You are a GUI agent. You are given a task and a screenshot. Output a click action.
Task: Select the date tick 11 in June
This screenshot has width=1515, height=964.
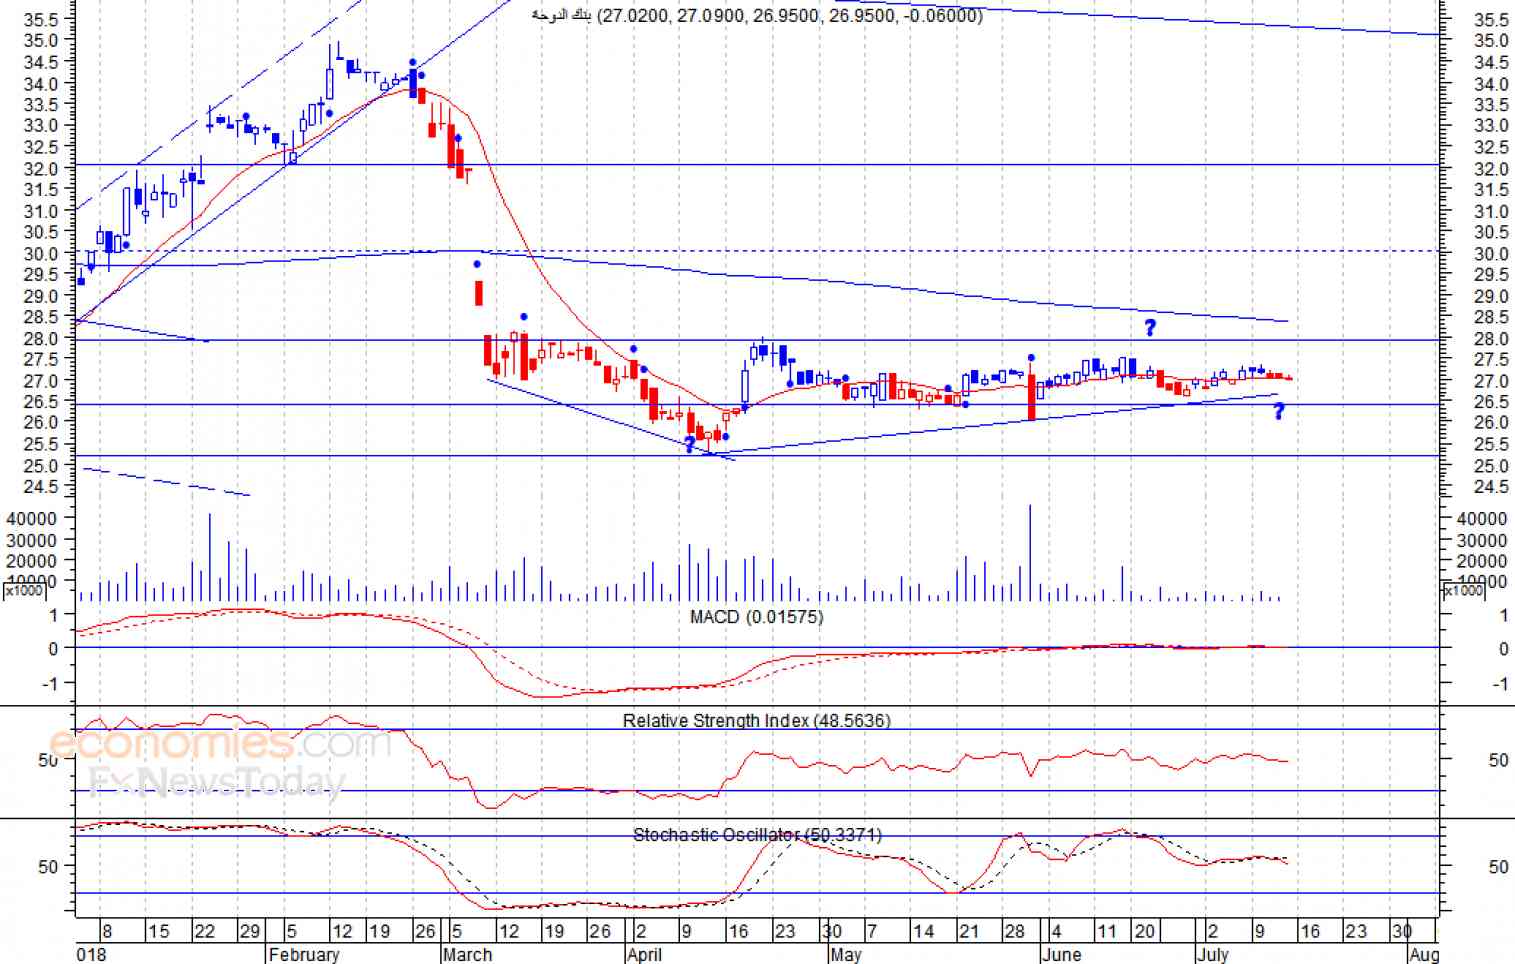(x=1106, y=931)
